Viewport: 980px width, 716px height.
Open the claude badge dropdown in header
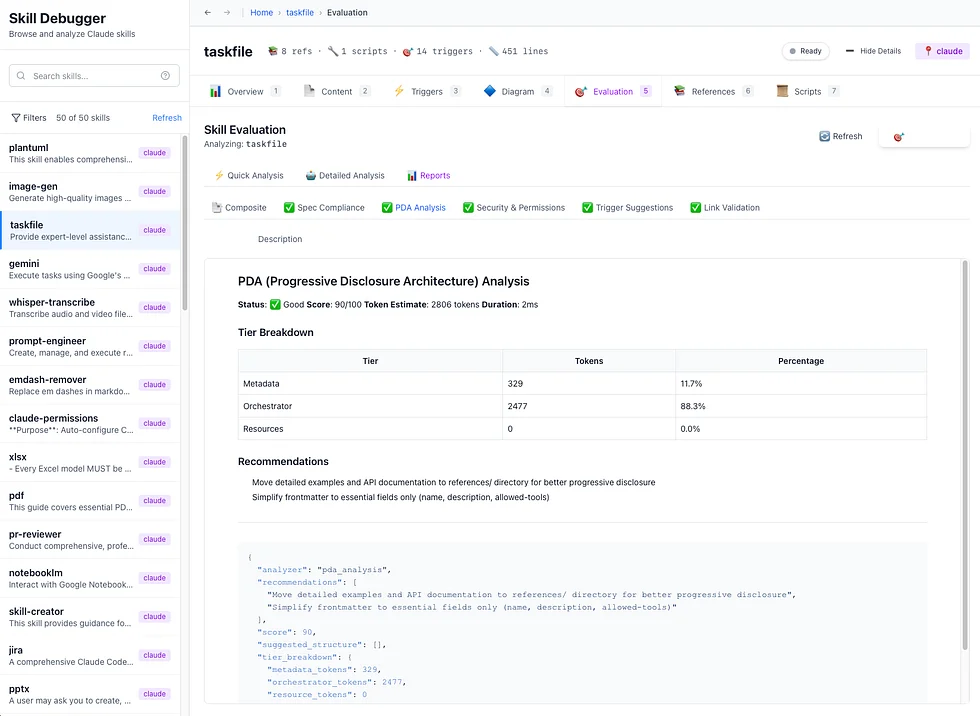tap(941, 51)
